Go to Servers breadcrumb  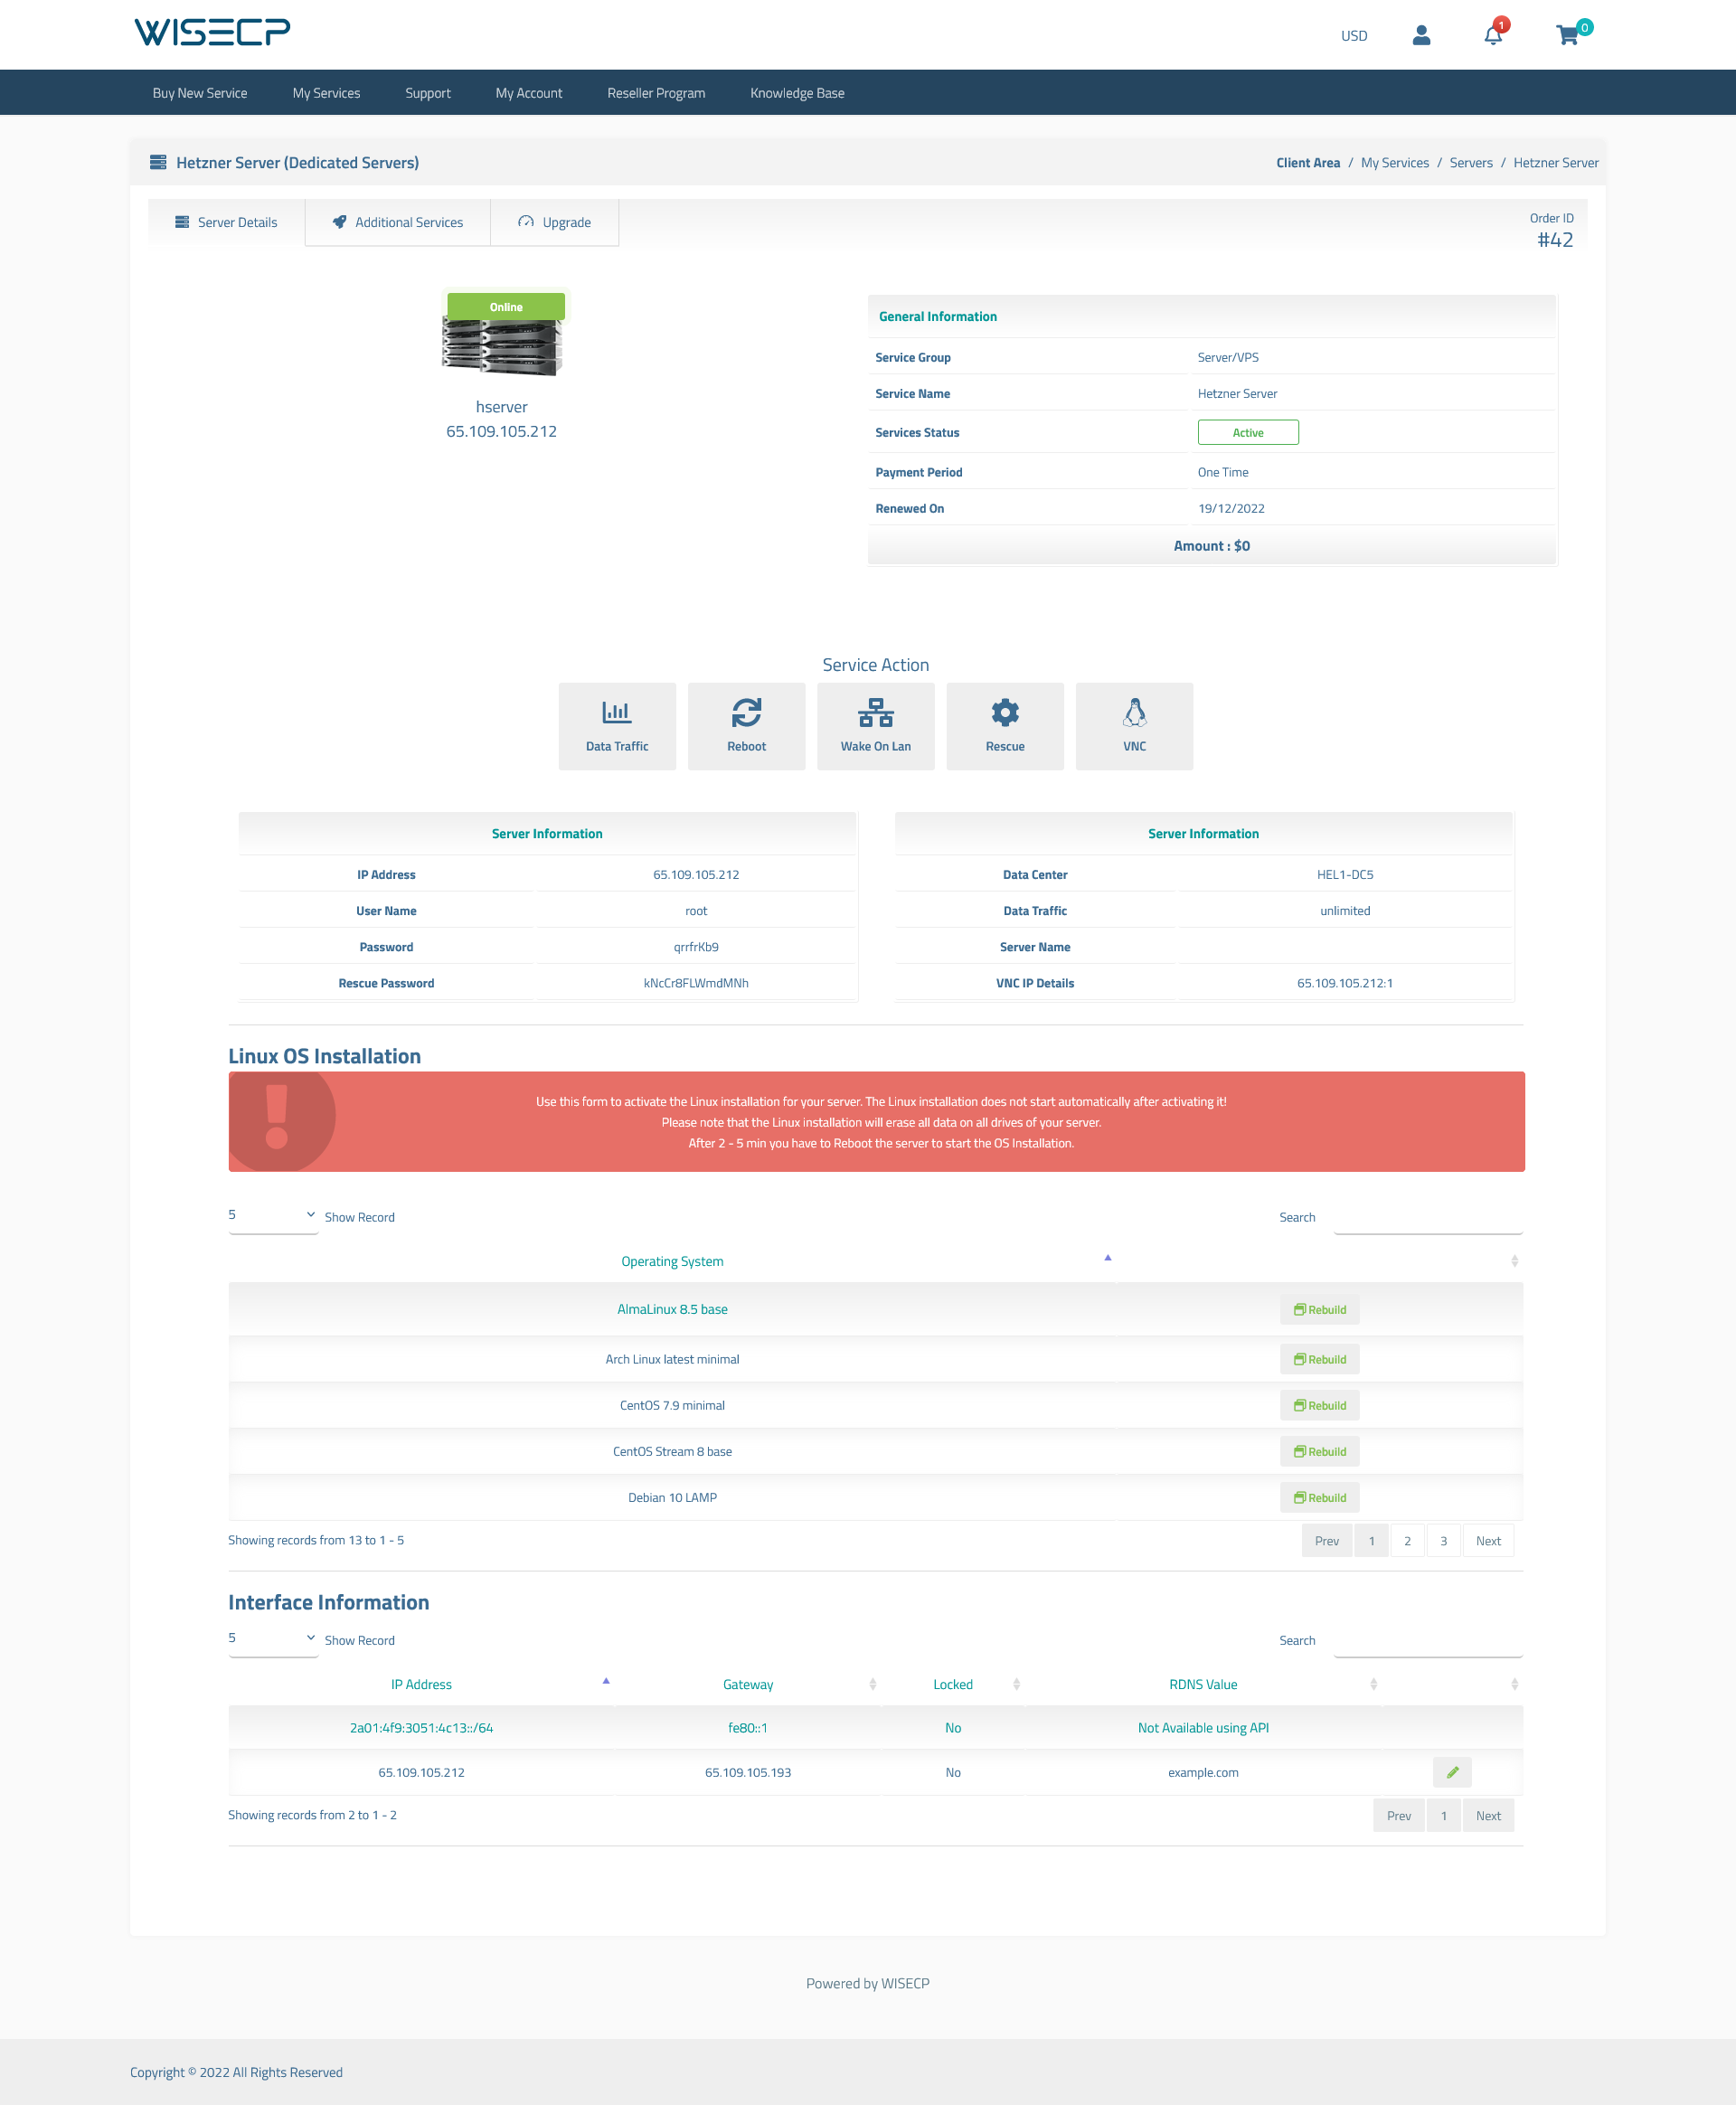point(1471,163)
